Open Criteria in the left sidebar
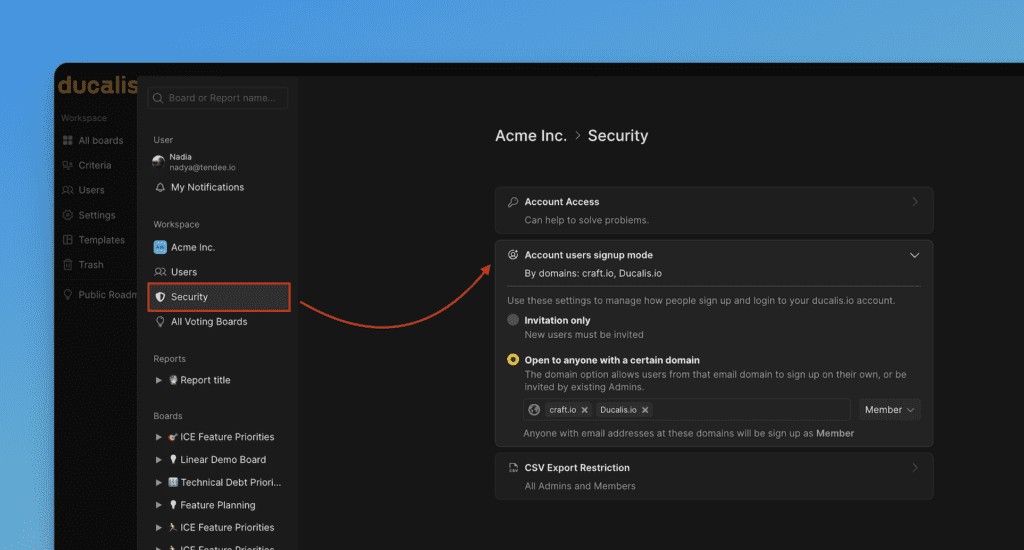1024x550 pixels. 95,166
